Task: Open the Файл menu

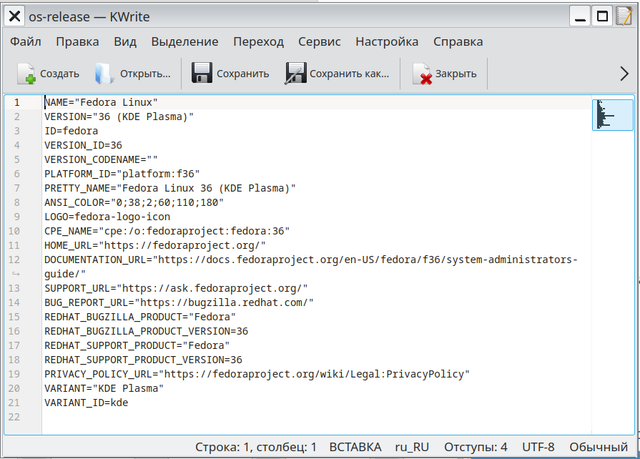Action: click(x=25, y=42)
